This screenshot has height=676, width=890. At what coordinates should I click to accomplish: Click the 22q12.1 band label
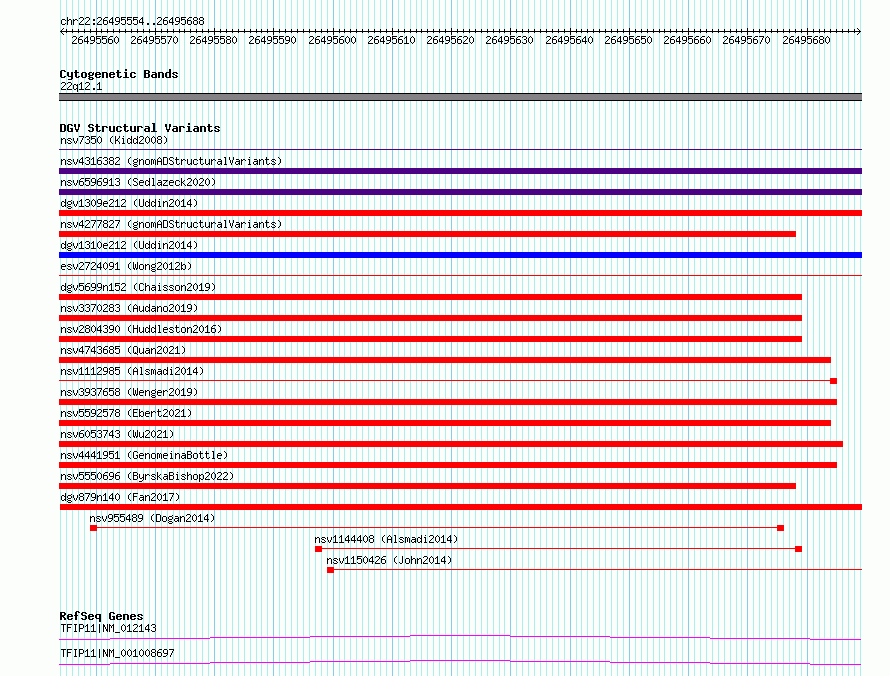(81, 86)
